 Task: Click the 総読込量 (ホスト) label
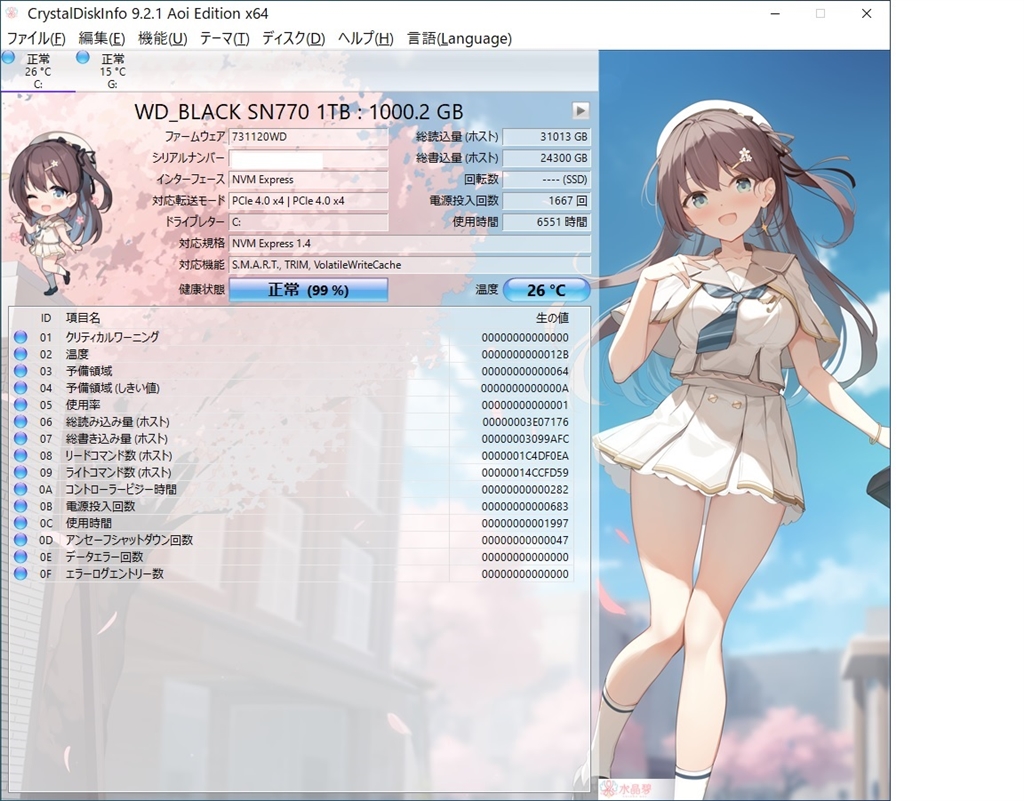pos(457,137)
